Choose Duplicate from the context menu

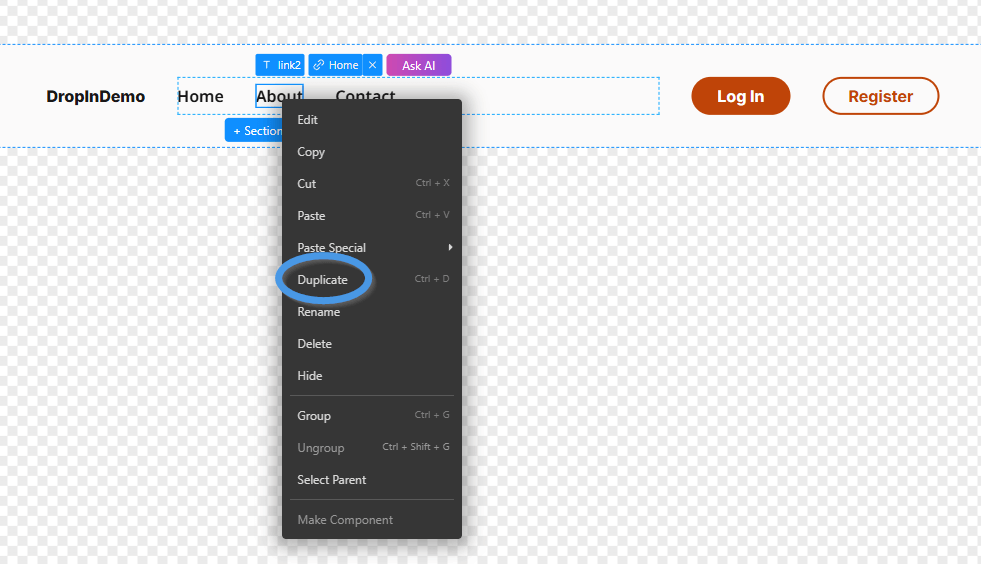[372, 279]
